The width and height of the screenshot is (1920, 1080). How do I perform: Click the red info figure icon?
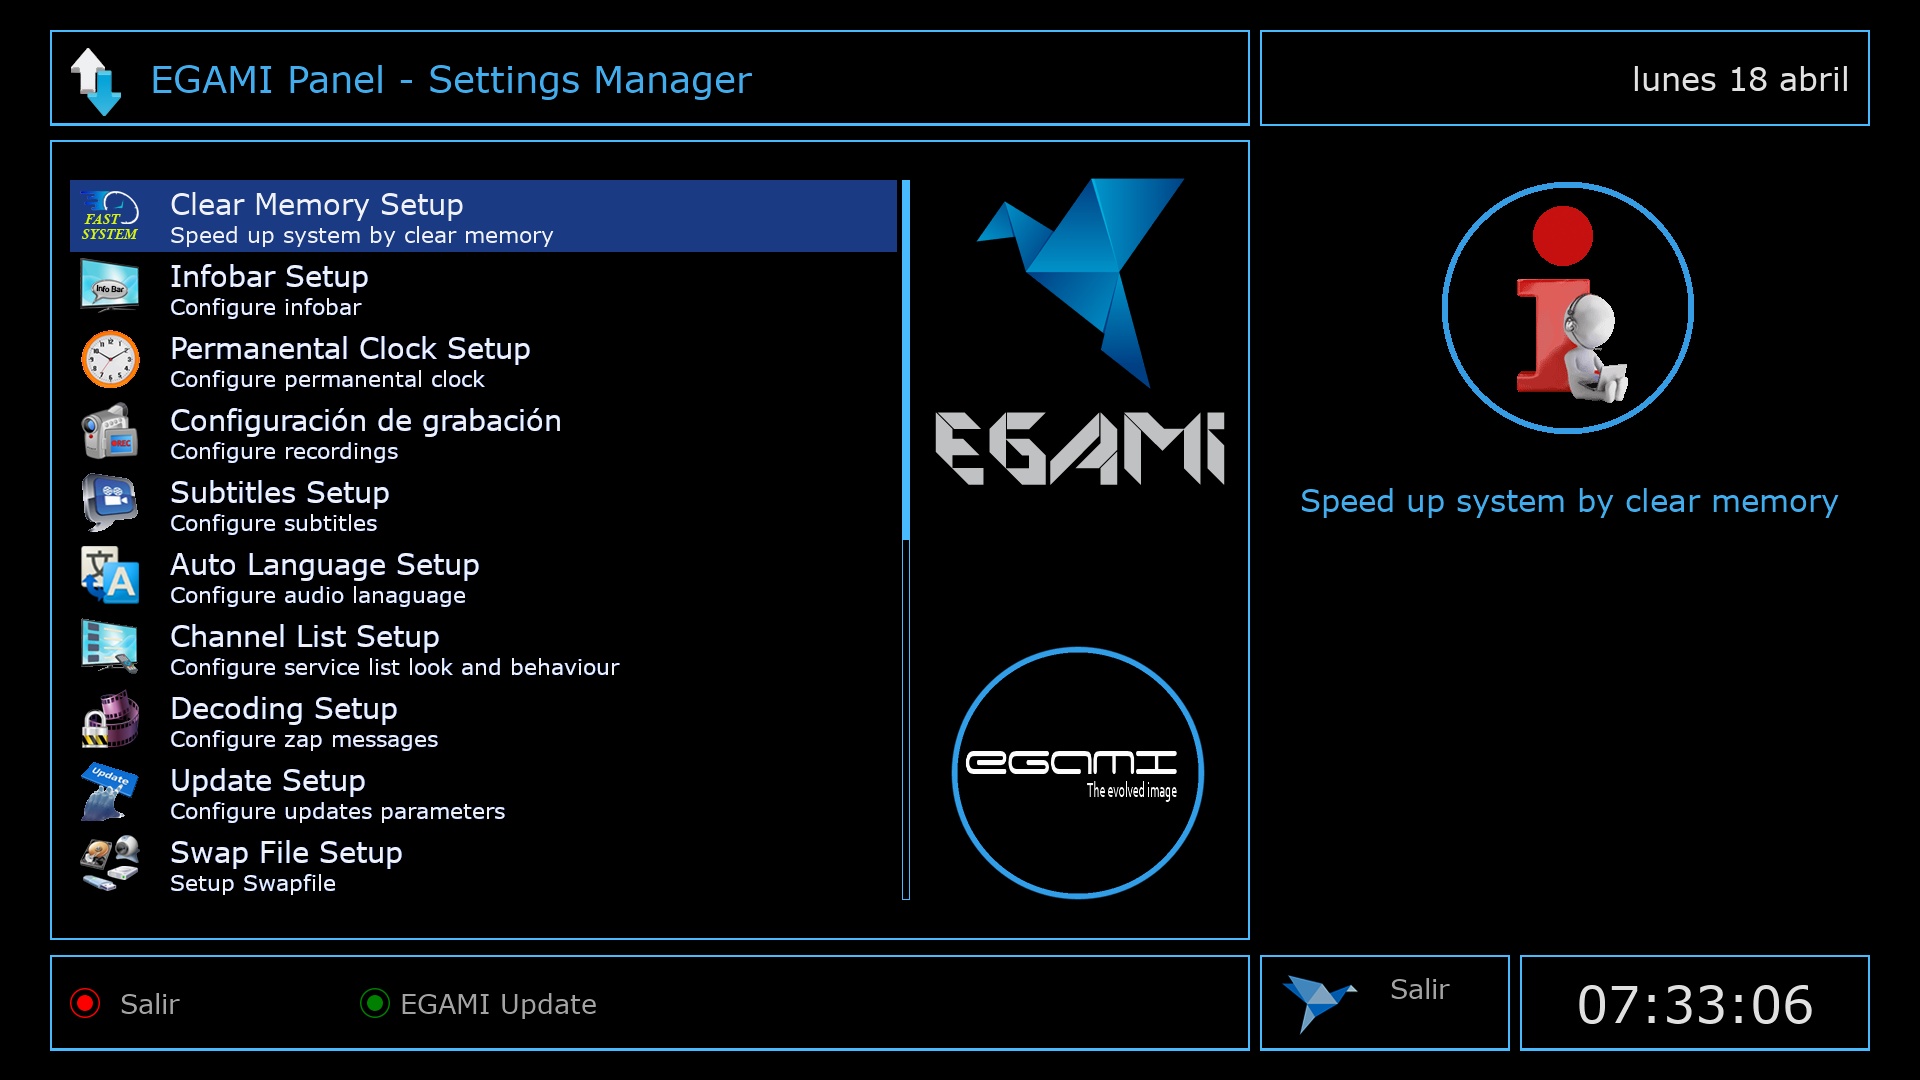(1567, 308)
